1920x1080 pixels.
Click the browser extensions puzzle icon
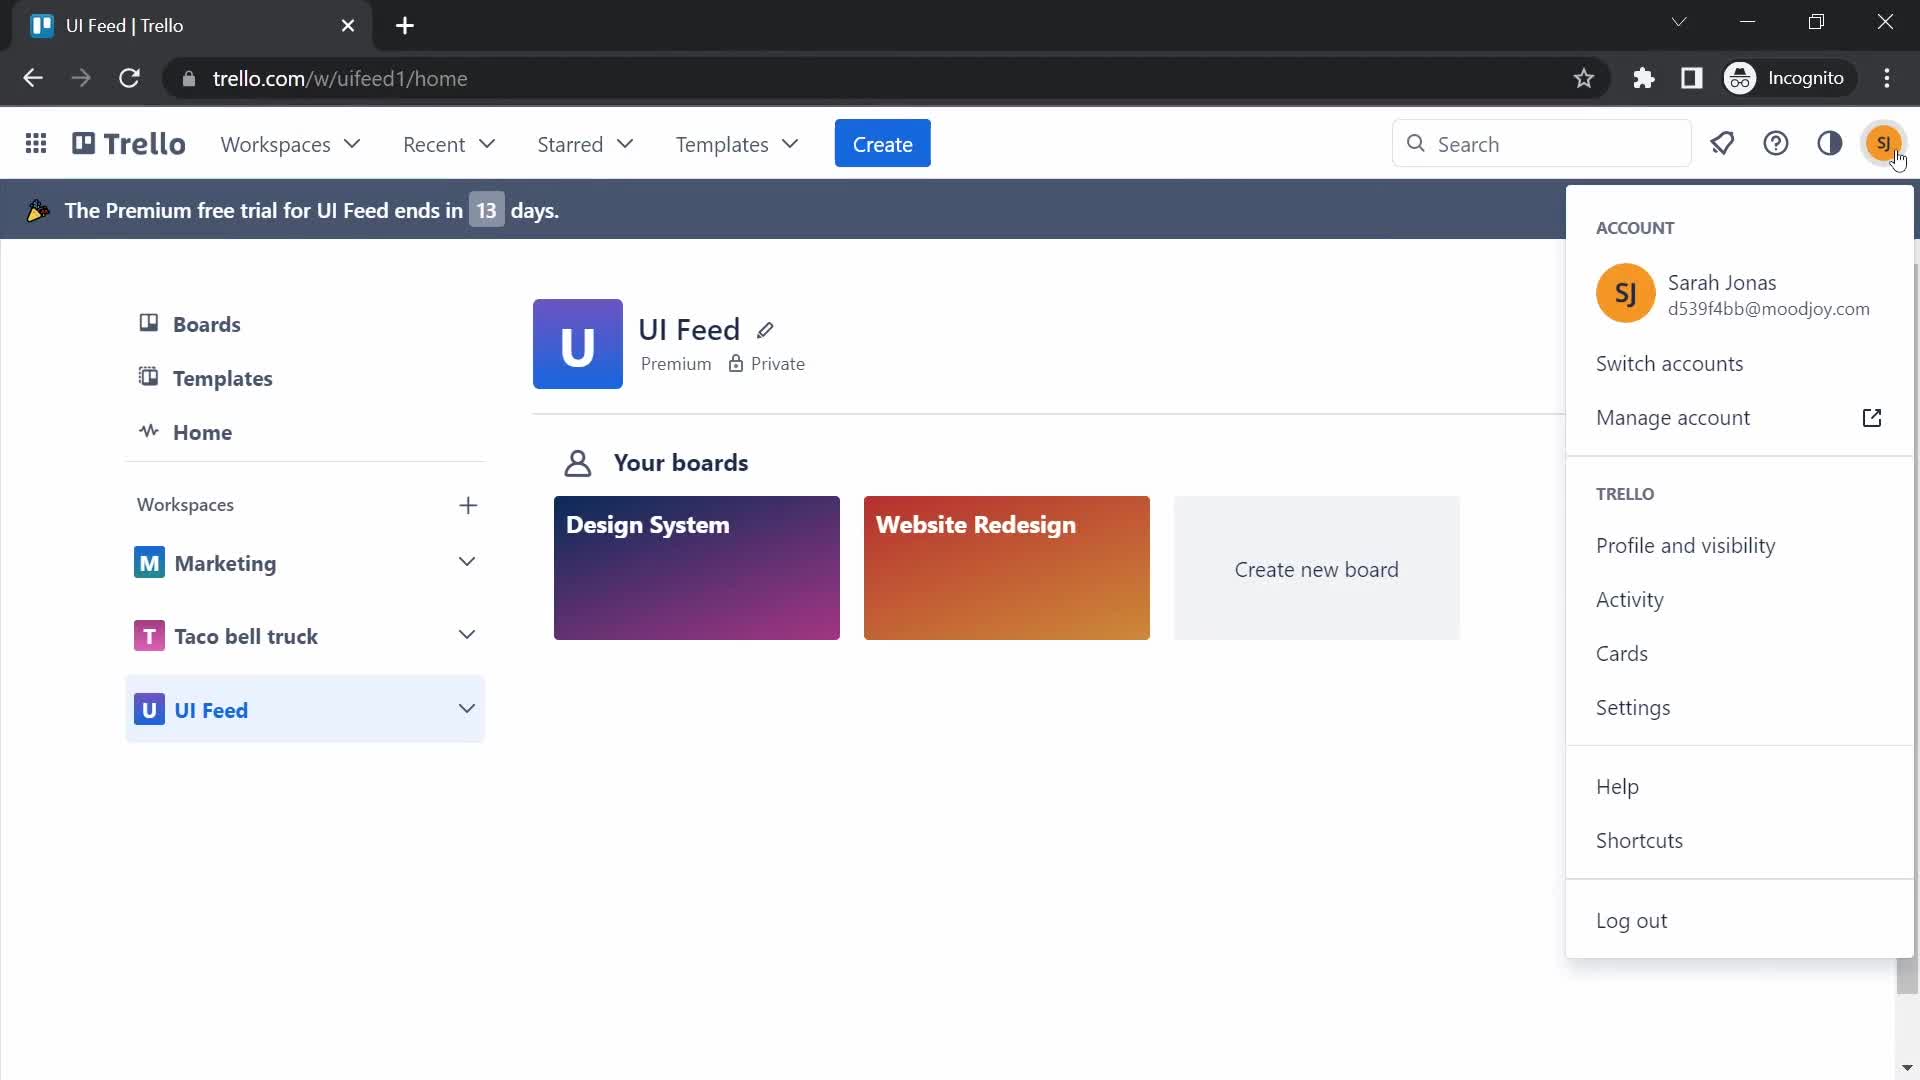1643,78
